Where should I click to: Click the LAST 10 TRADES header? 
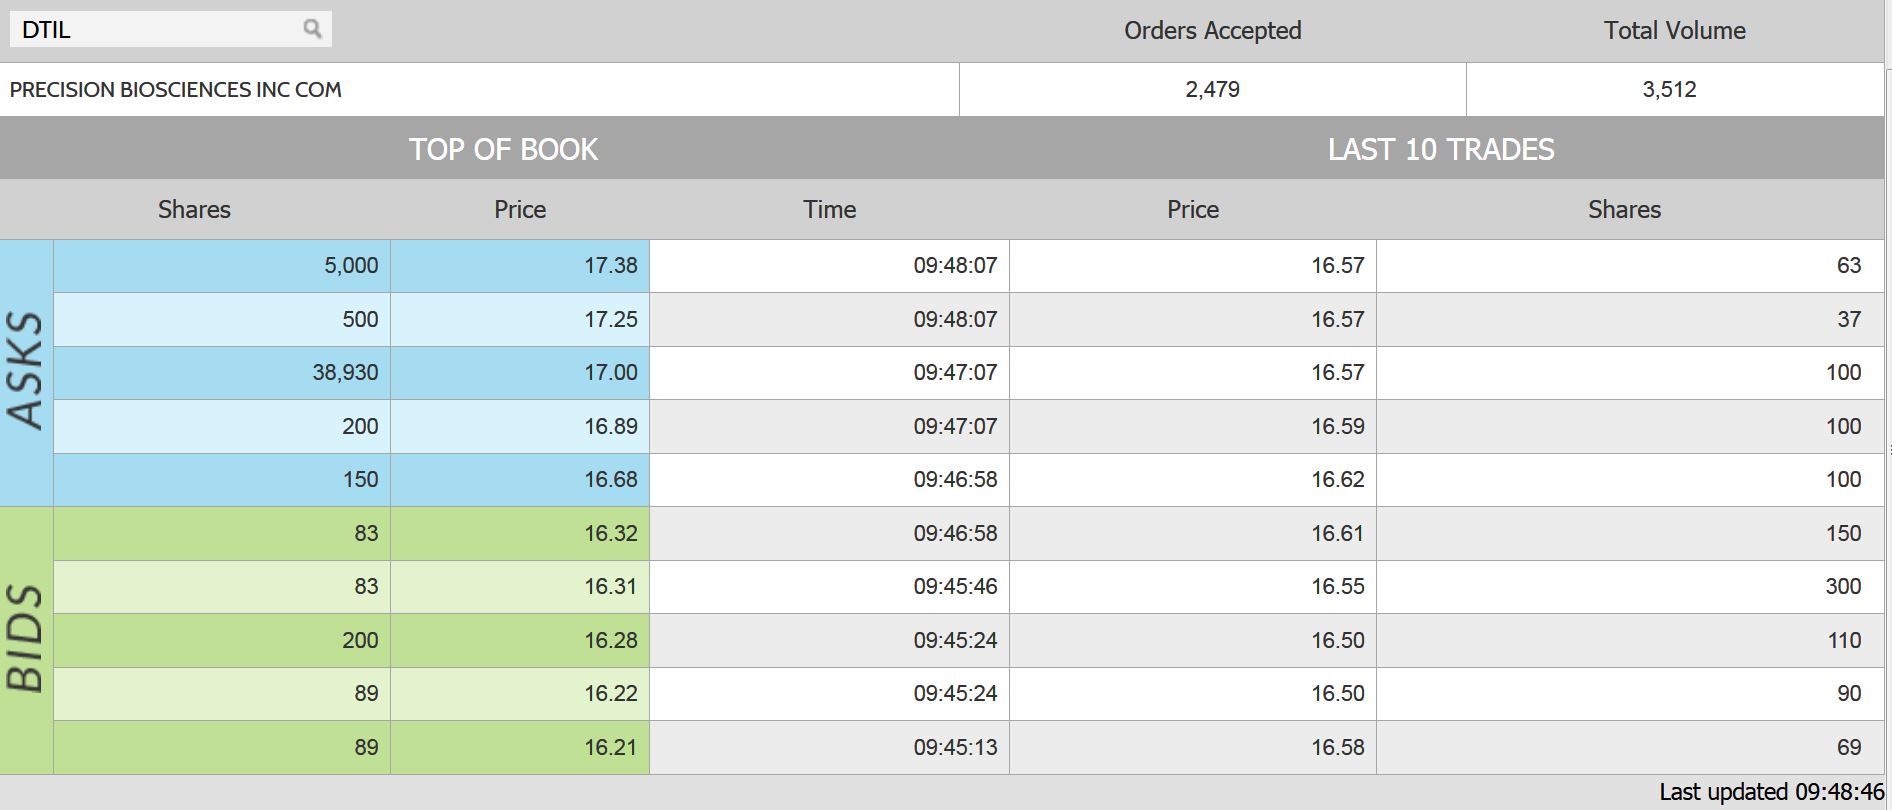click(x=1440, y=149)
